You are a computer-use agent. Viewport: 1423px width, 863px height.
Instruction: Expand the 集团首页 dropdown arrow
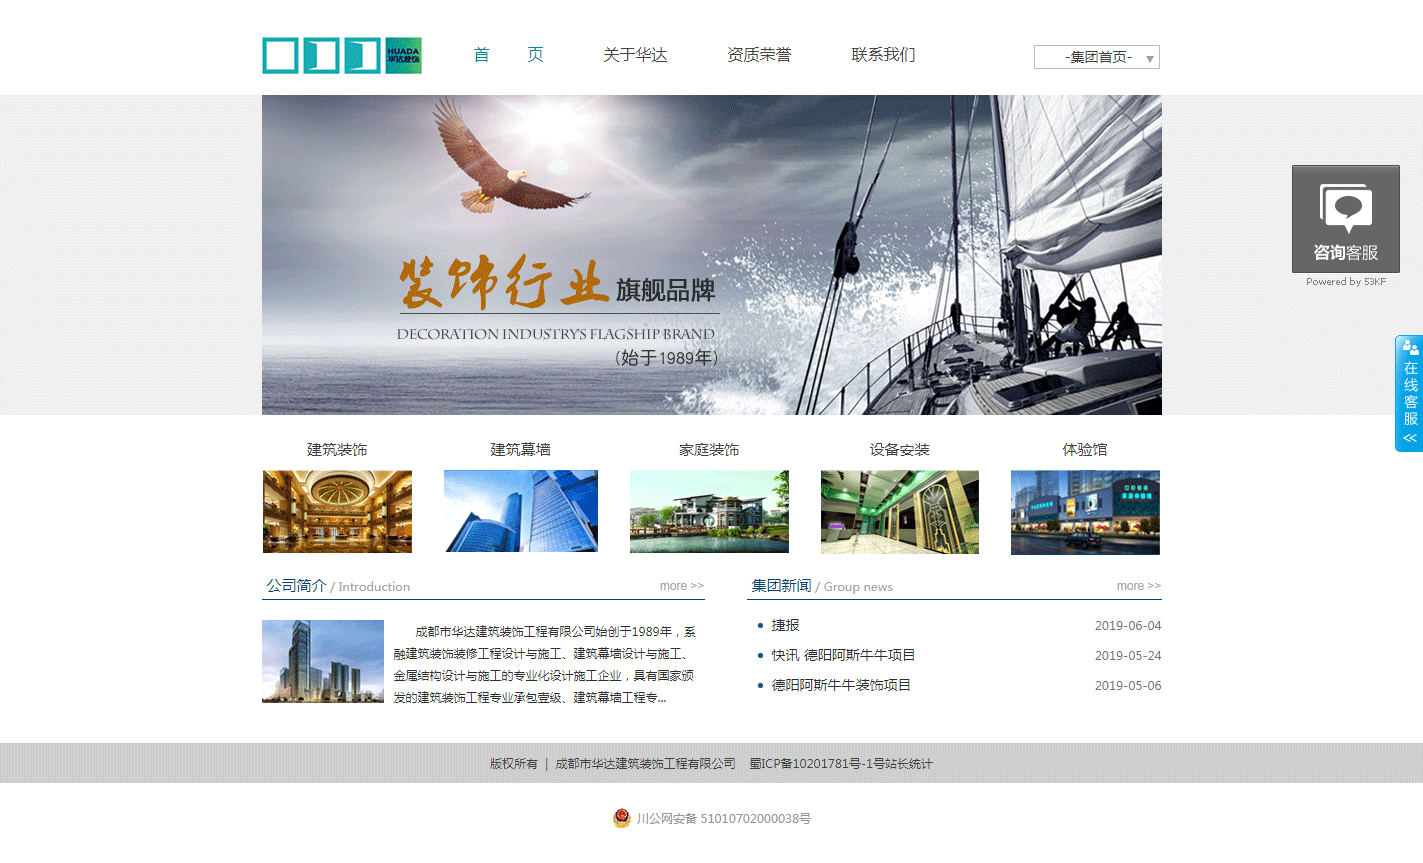click(x=1150, y=57)
